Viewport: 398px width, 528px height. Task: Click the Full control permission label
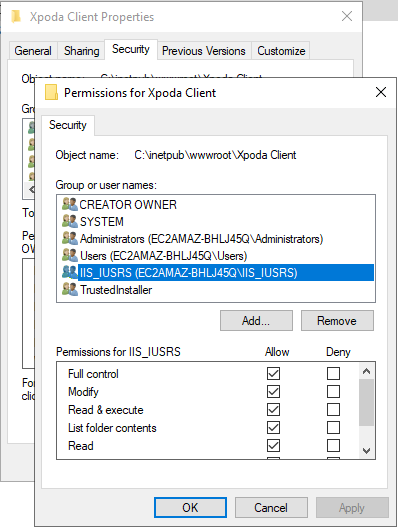click(93, 374)
